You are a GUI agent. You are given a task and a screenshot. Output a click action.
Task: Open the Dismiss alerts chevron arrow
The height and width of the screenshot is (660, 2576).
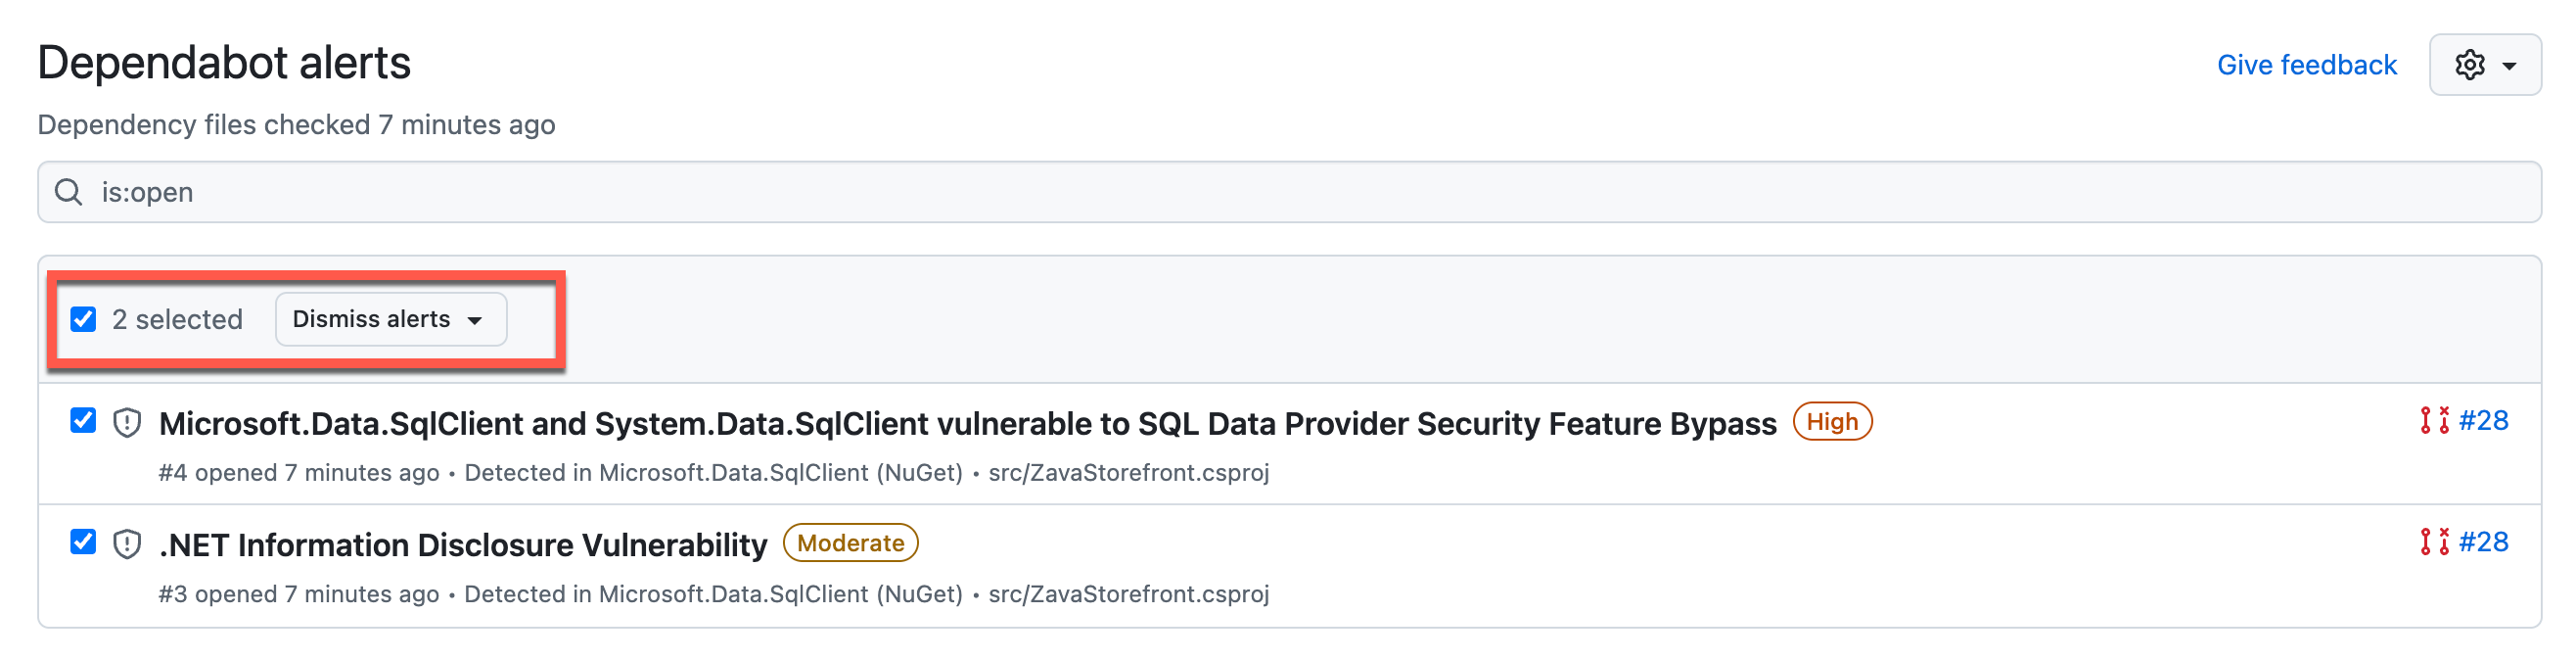coord(475,321)
